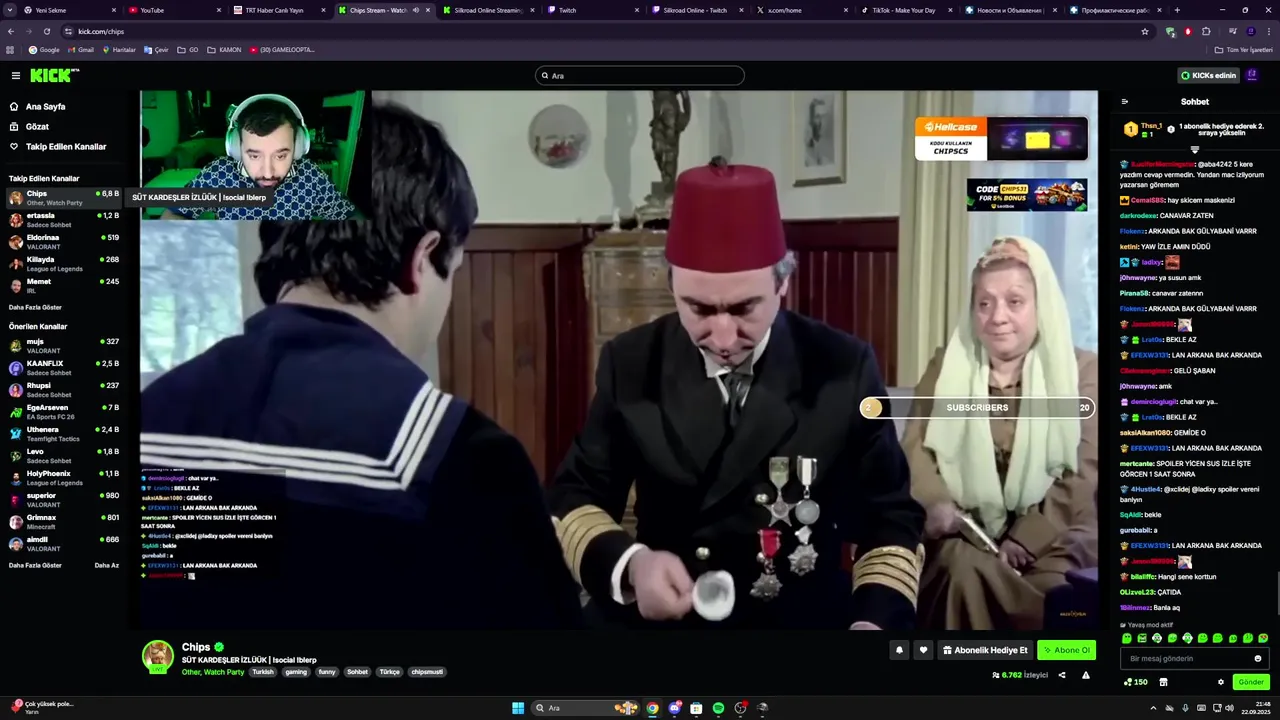Send the chat message with Gönder
This screenshot has height=720, width=1280.
(x=1251, y=682)
